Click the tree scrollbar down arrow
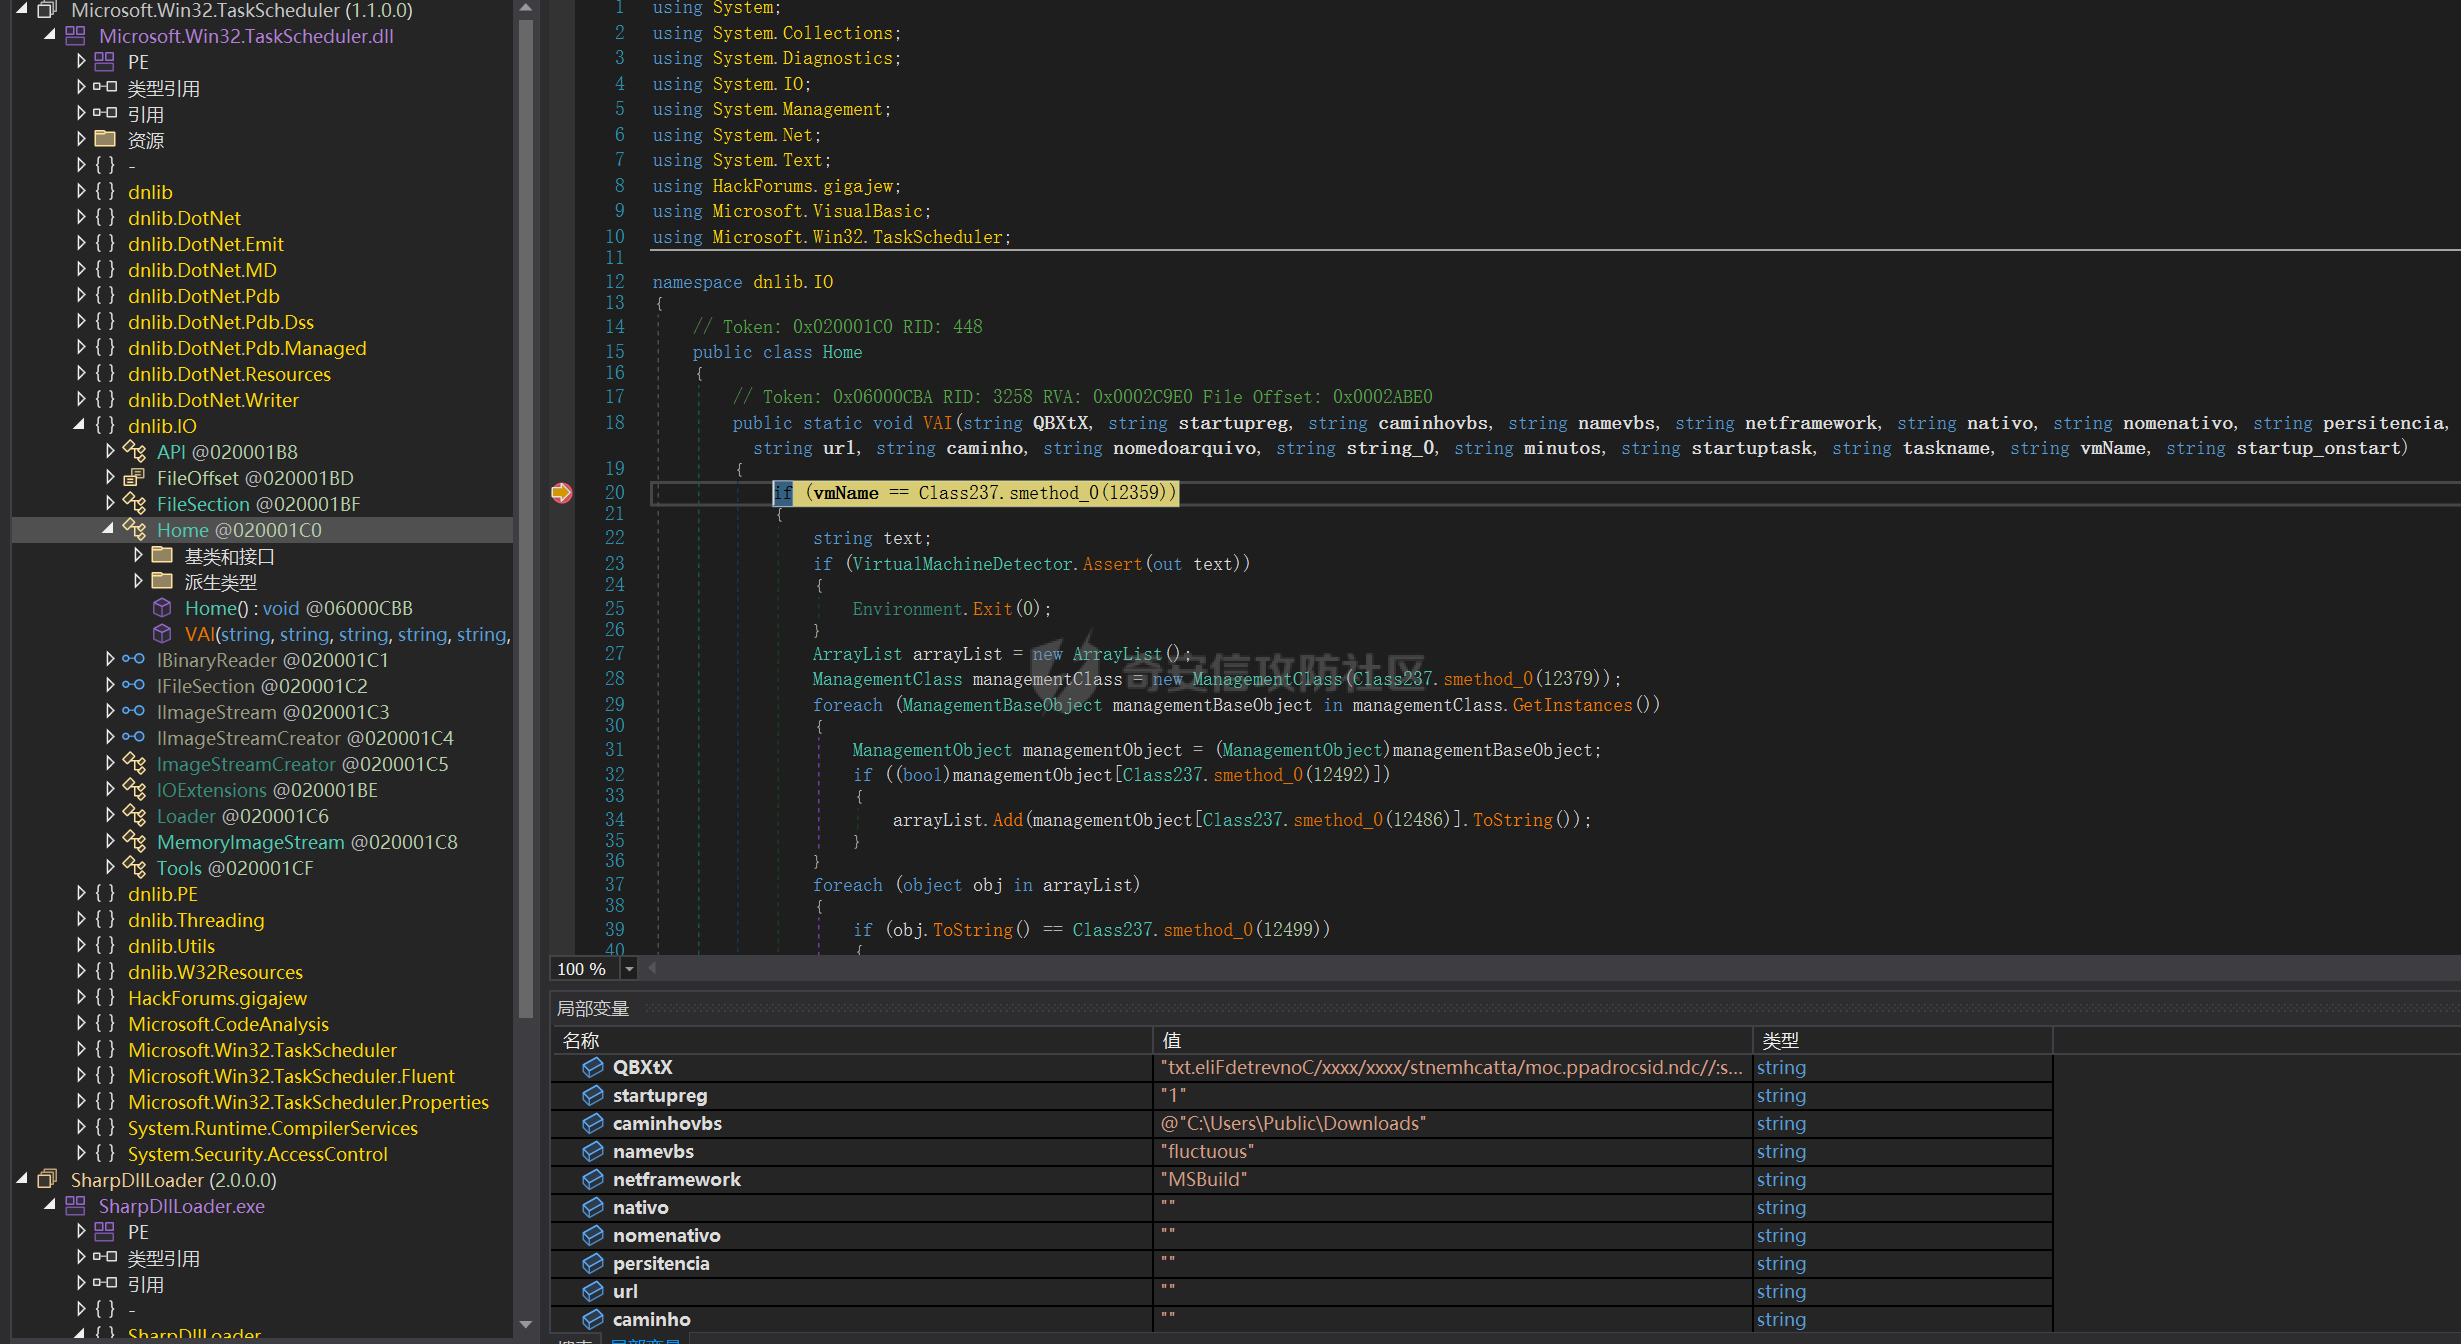This screenshot has height=1344, width=2461. pos(525,1325)
